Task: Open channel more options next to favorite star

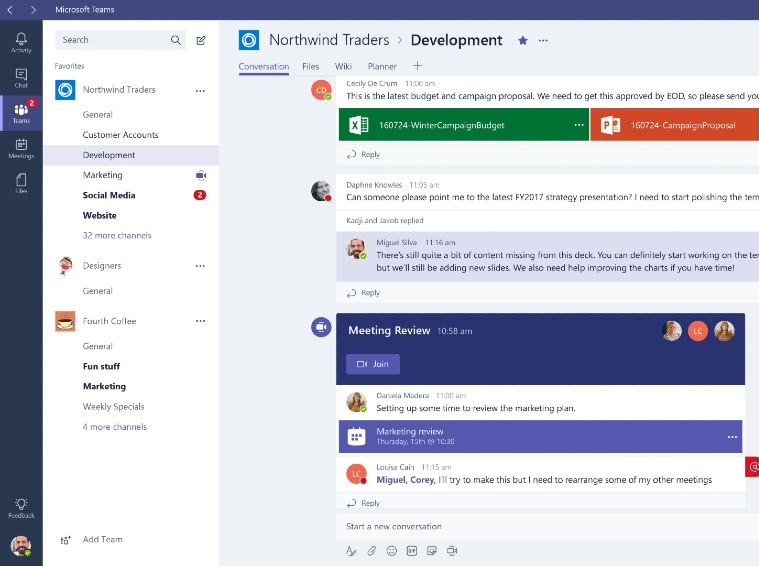Action: pos(543,40)
